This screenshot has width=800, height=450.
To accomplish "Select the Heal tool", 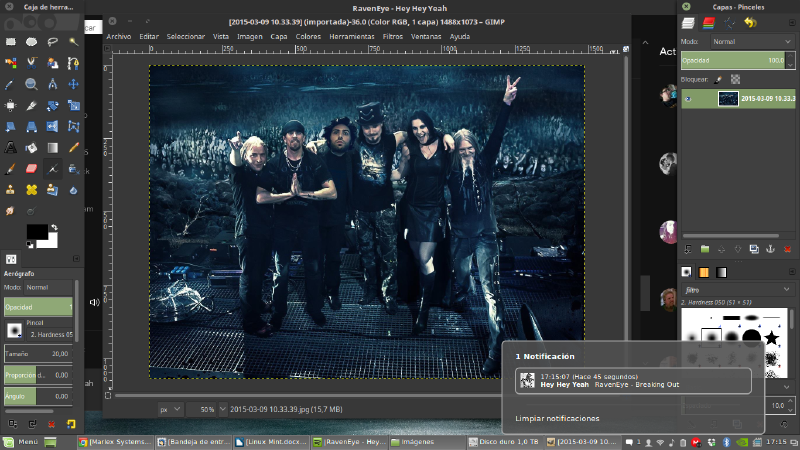I will coord(32,190).
